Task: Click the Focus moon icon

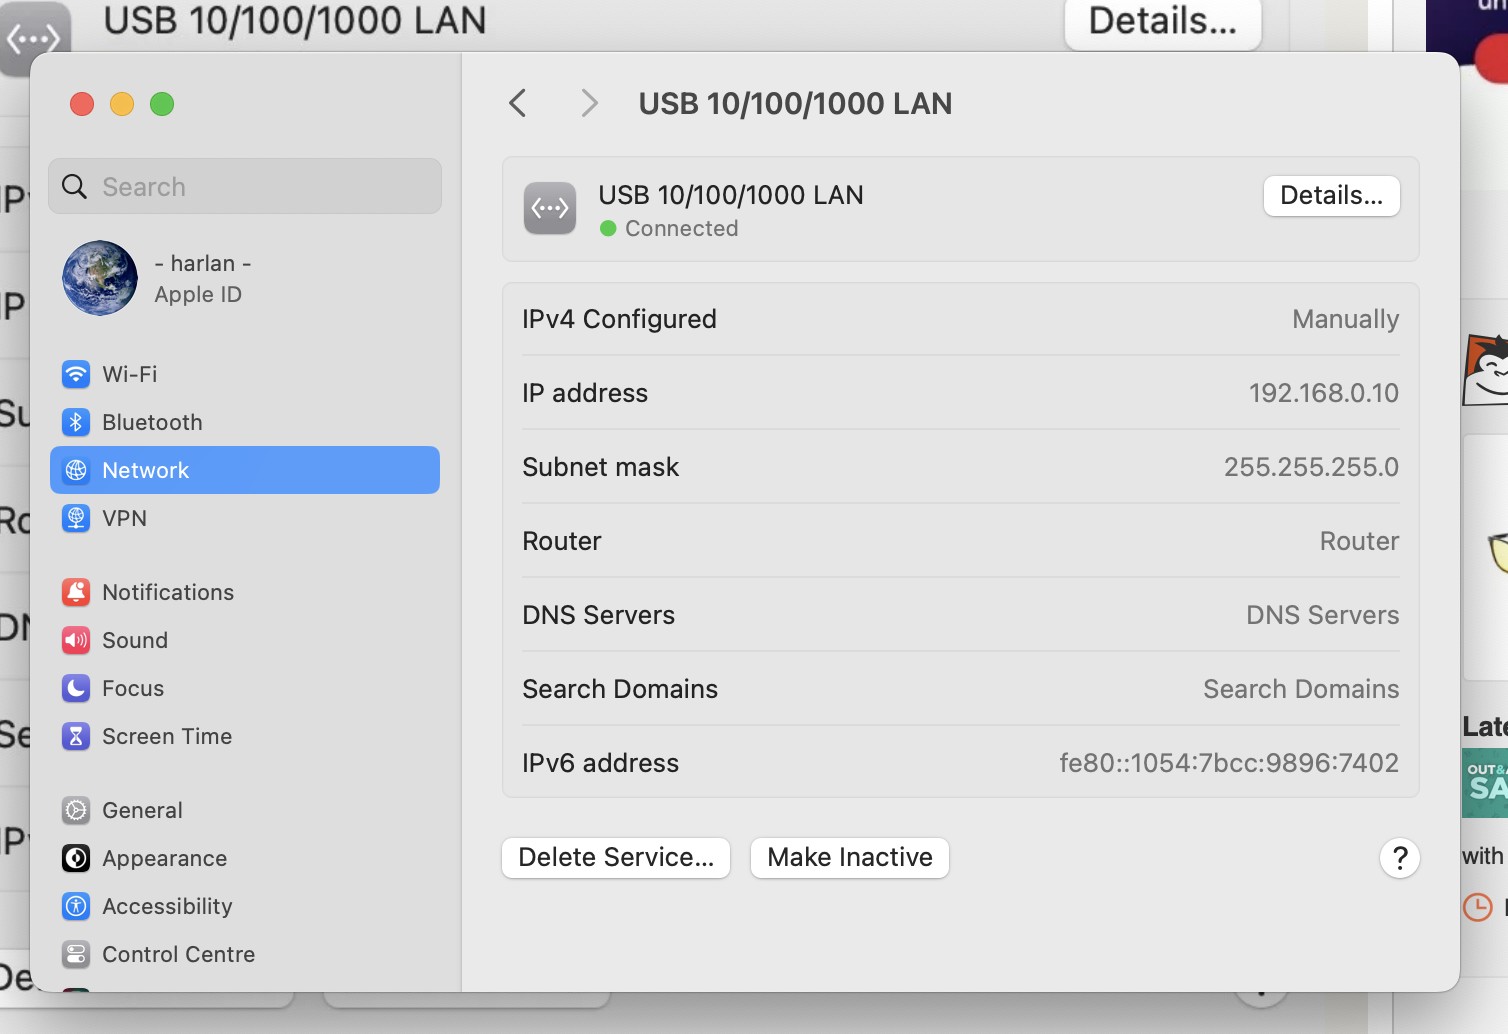Action: tap(76, 688)
